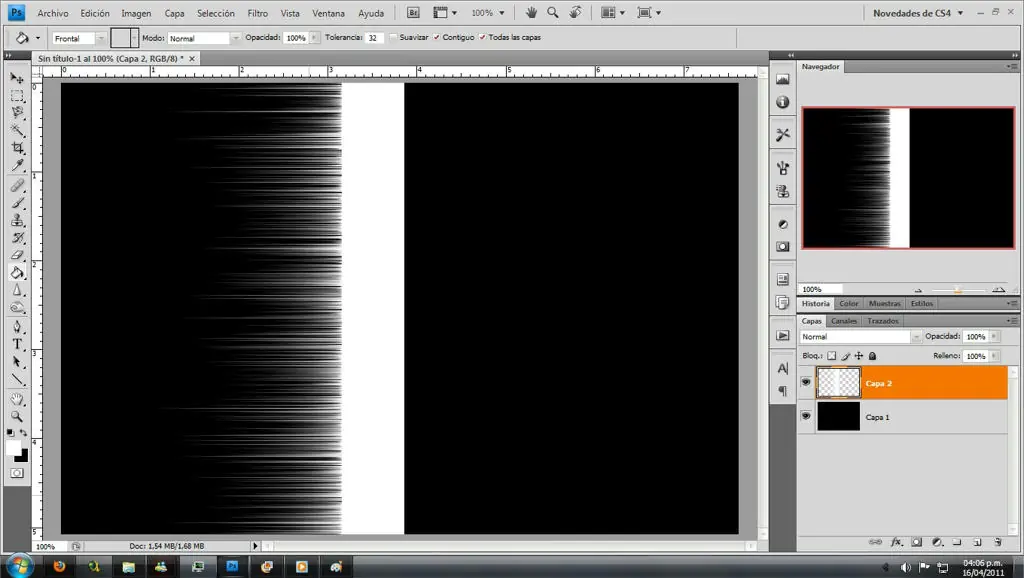The width and height of the screenshot is (1024, 578).
Task: Enable the Suavizar checkbox
Action: tap(393, 37)
